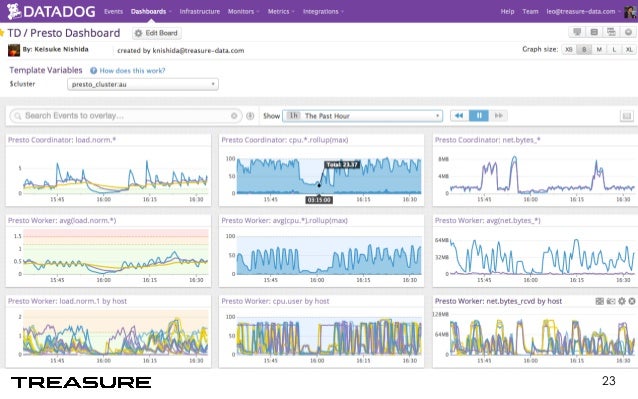638x399 pixels.
Task: Open the 'Presto Coordinator: cpu.*.rollup(max)' graph title
Action: tap(285, 140)
